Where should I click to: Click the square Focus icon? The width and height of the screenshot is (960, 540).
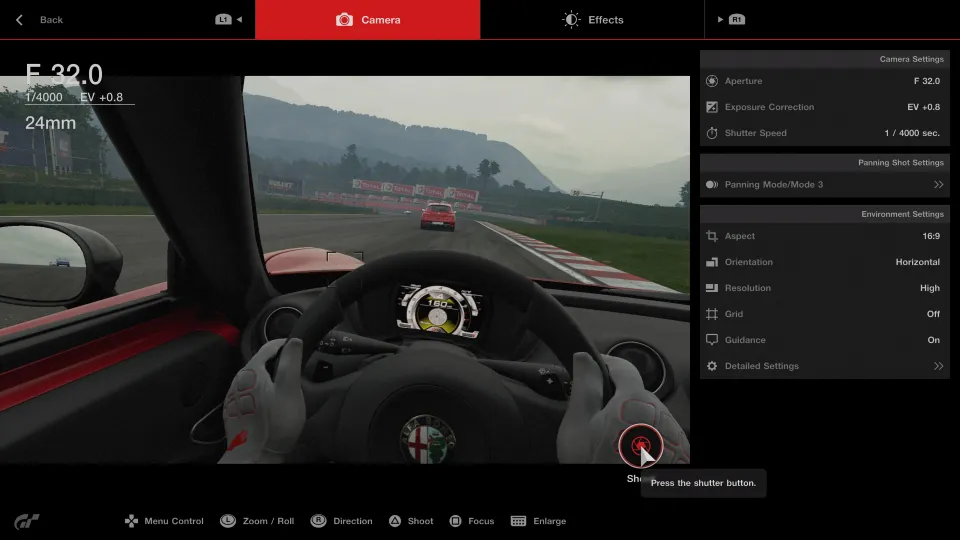455,521
